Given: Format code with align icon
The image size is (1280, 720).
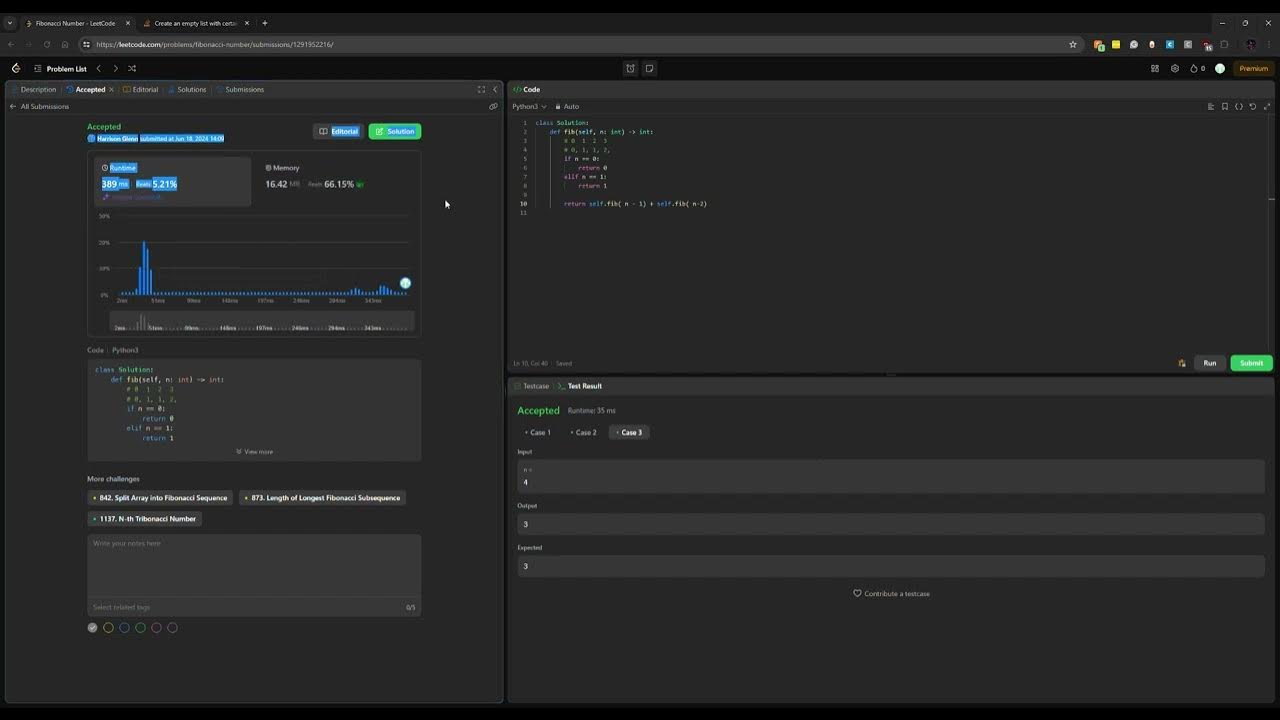Looking at the screenshot, I should click(x=1211, y=106).
